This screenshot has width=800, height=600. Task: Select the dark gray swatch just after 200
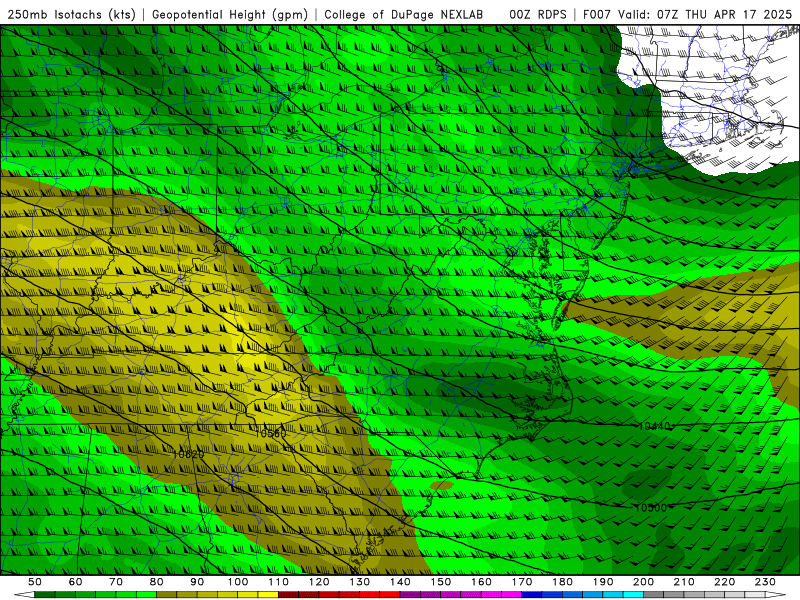click(654, 595)
